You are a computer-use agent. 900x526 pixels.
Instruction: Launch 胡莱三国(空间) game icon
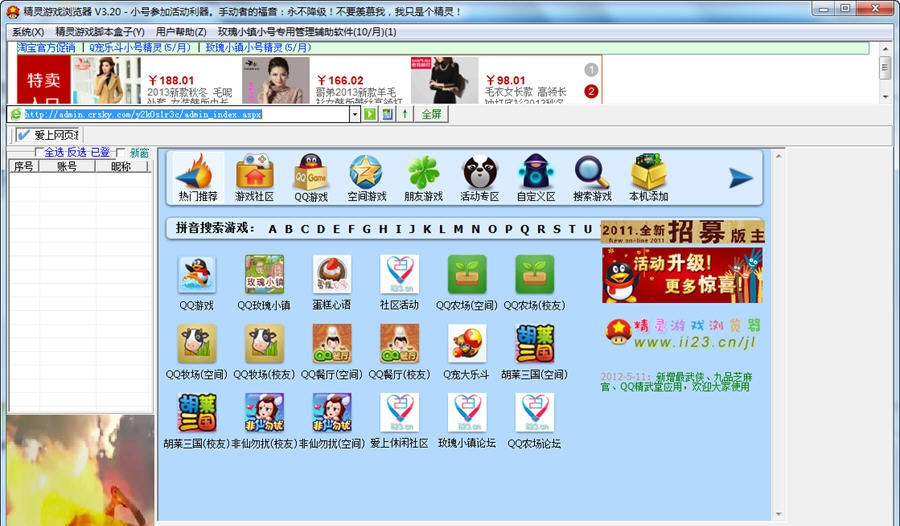pos(534,343)
